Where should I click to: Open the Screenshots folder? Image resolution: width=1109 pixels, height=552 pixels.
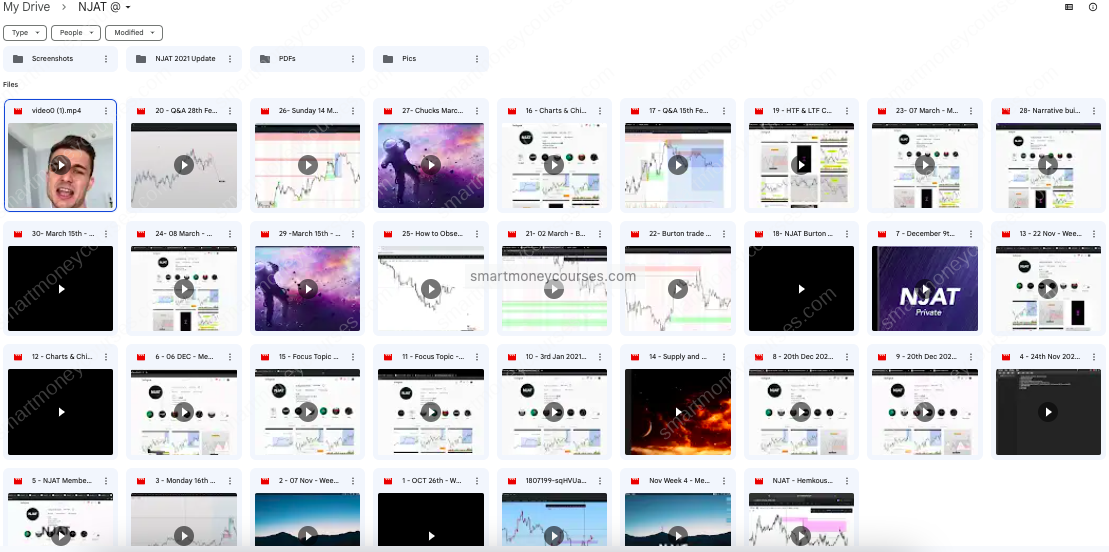(52, 59)
